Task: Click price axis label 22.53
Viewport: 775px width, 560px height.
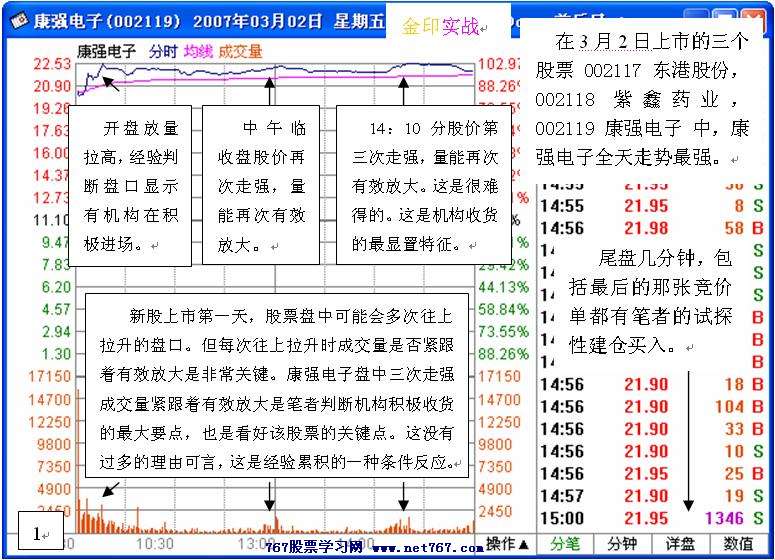Action: (52, 64)
